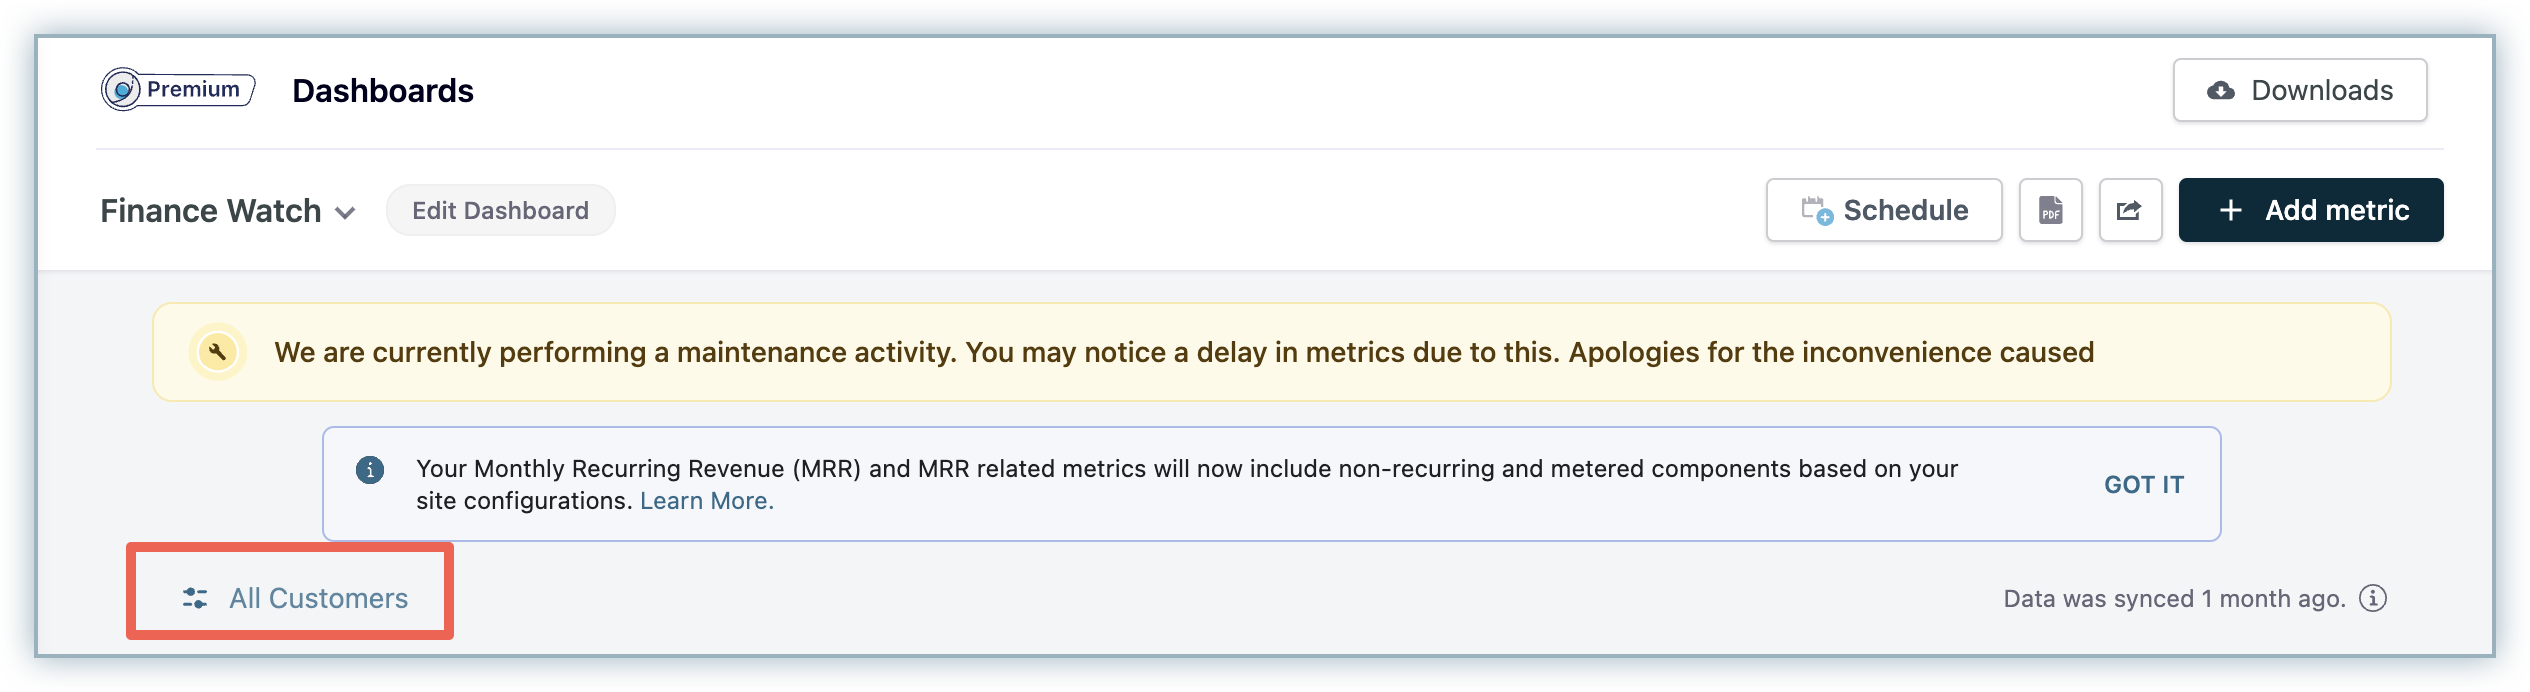Click the share dashboard icon
Image resolution: width=2530 pixels, height=692 pixels.
point(2130,210)
